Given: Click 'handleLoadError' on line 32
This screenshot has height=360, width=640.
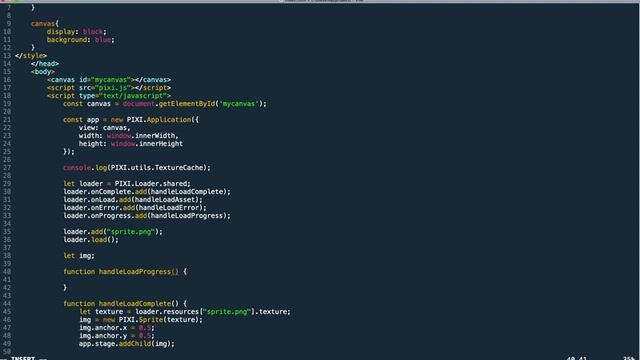Looking at the screenshot, I should [x=169, y=208].
